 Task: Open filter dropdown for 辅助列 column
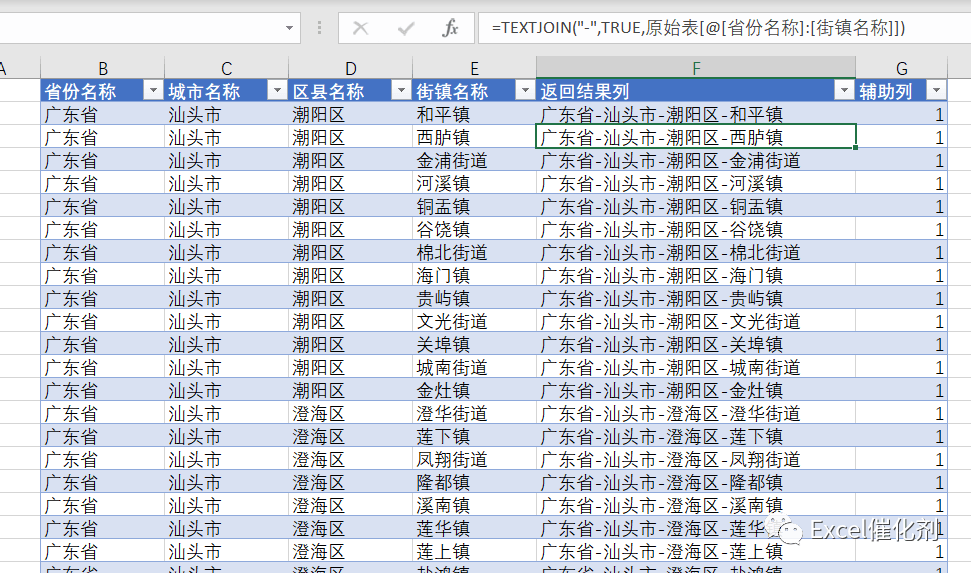(x=936, y=91)
